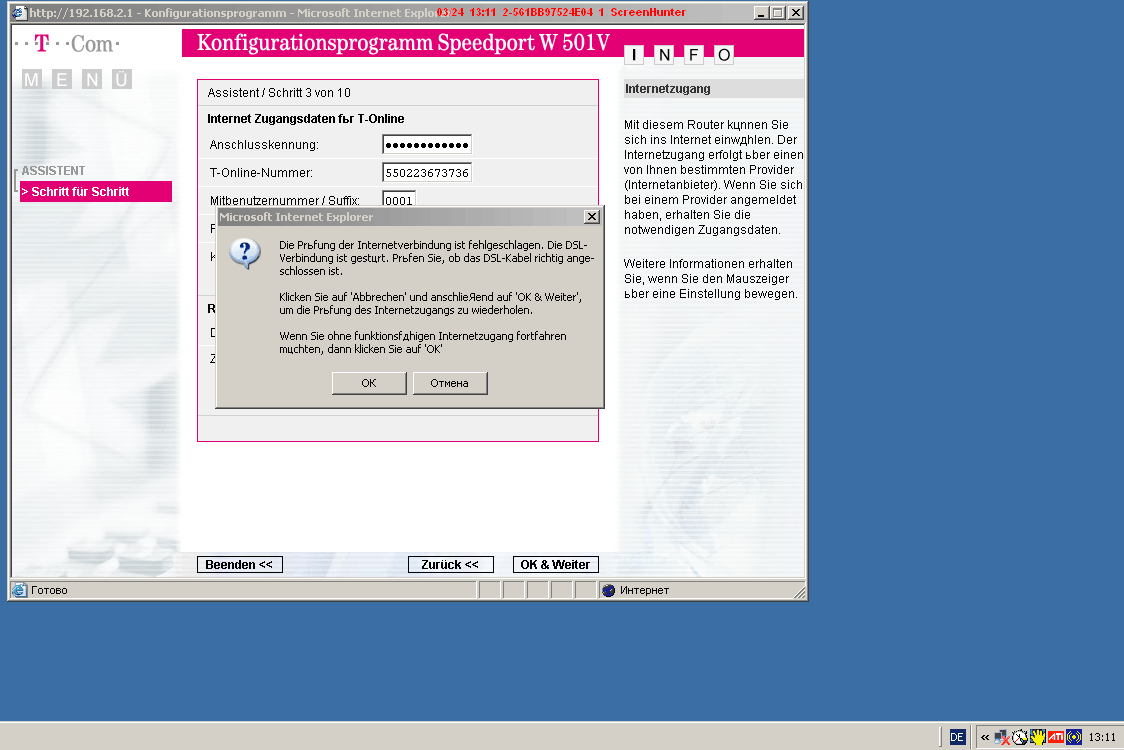The image size is (1124, 750).
Task: Click the Anschlusskennung label
Action: click(264, 145)
